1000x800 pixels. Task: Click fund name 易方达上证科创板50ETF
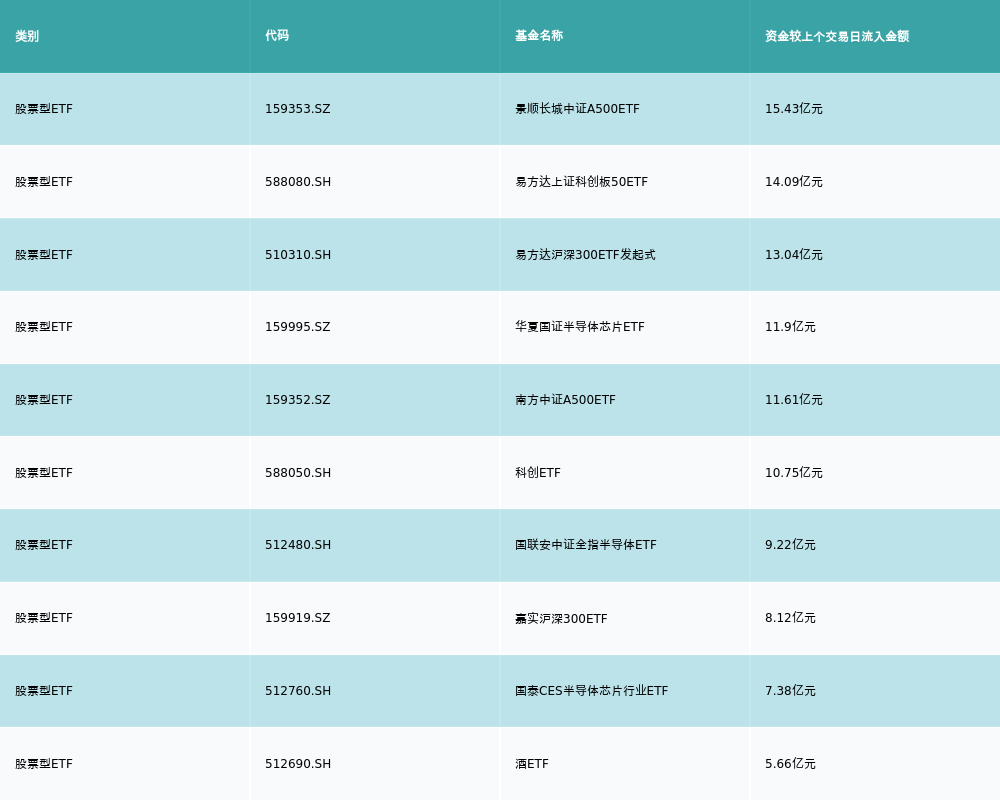[582, 182]
